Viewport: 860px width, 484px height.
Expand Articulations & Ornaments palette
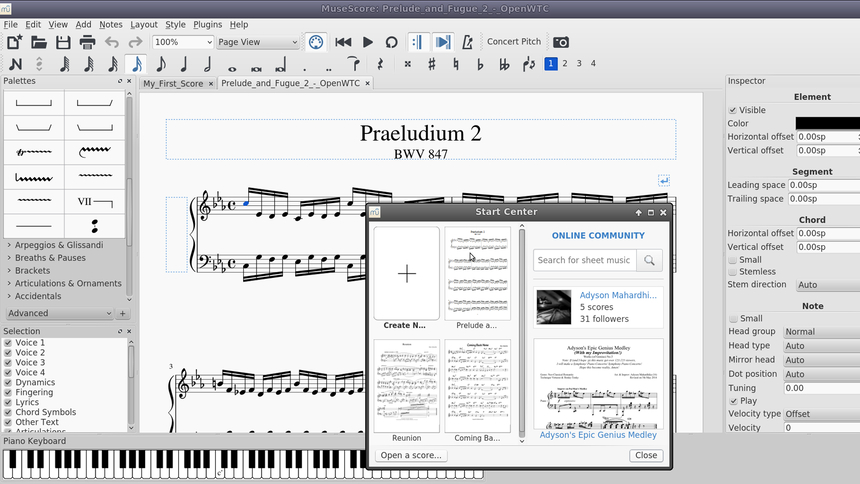(x=68, y=283)
